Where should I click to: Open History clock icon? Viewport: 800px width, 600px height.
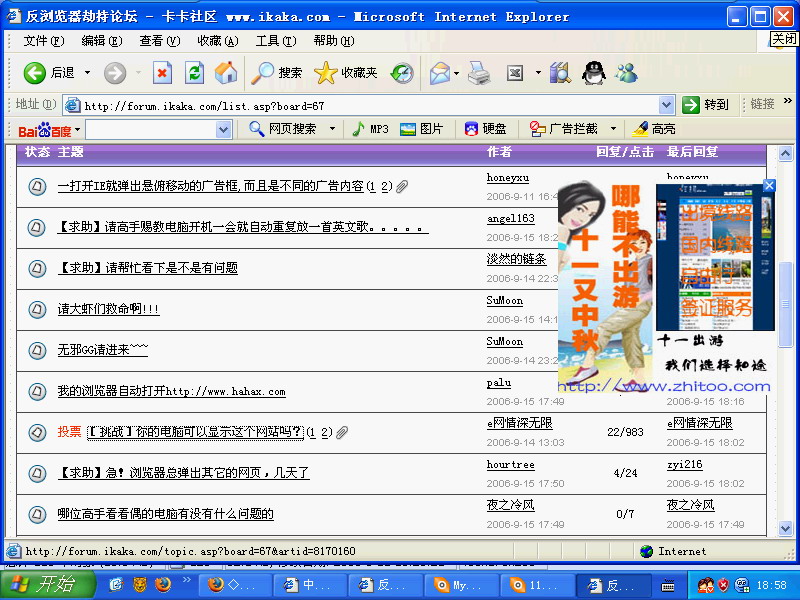402,73
